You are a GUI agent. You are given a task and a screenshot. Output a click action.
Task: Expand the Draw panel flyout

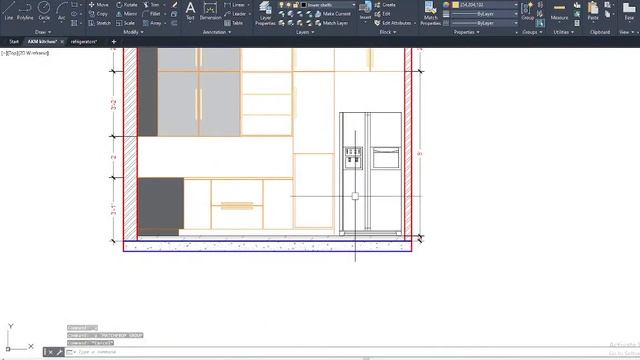(x=43, y=32)
